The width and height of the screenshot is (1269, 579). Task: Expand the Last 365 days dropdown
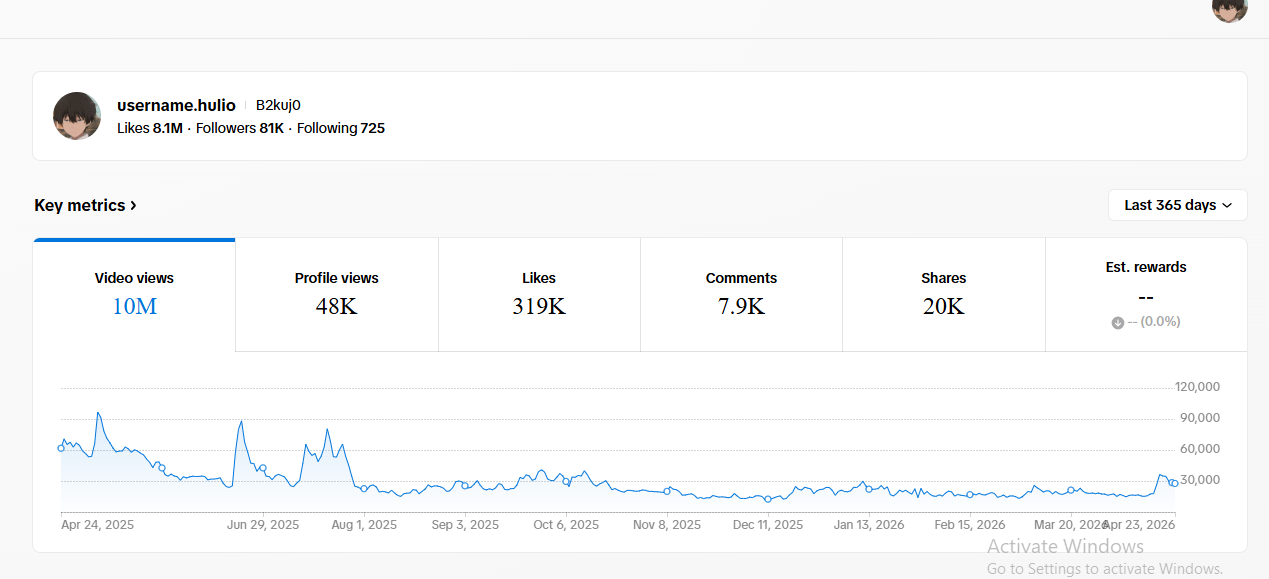pyautogui.click(x=1177, y=205)
